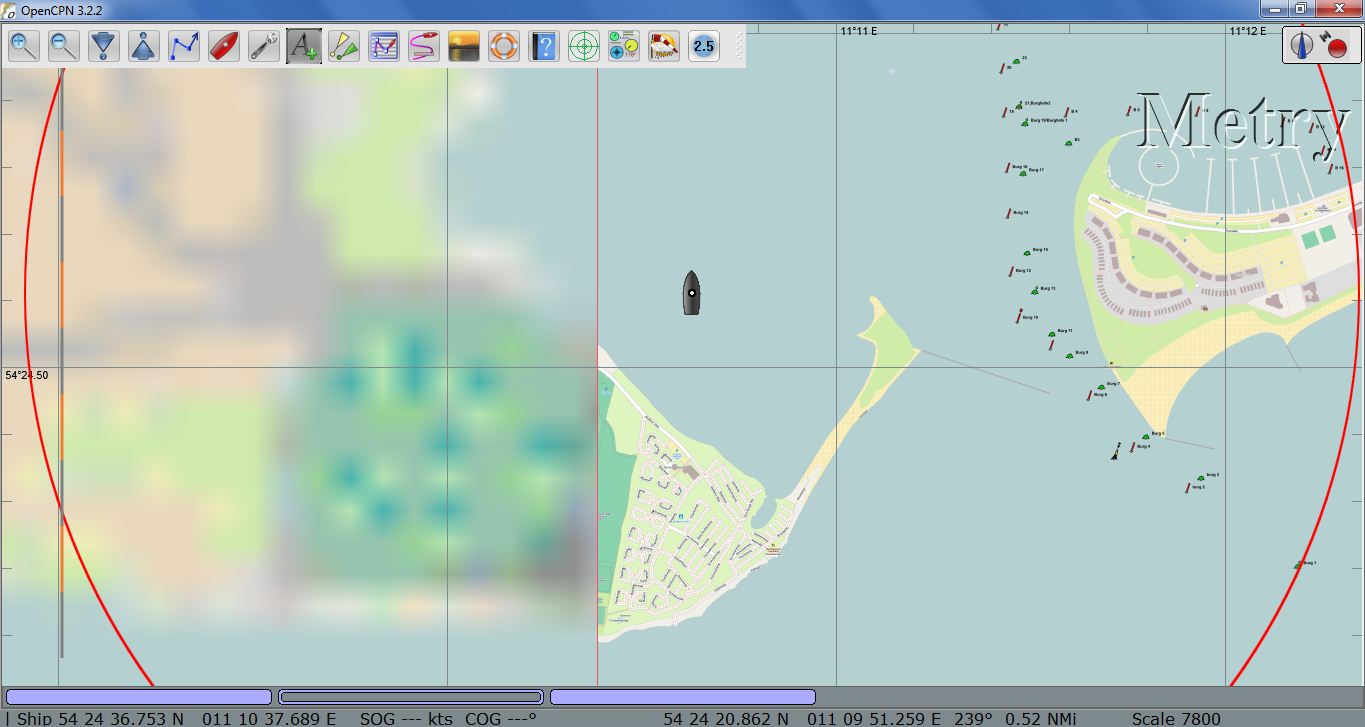Click the Ship position status readout
1365x727 pixels.
(x=176, y=718)
